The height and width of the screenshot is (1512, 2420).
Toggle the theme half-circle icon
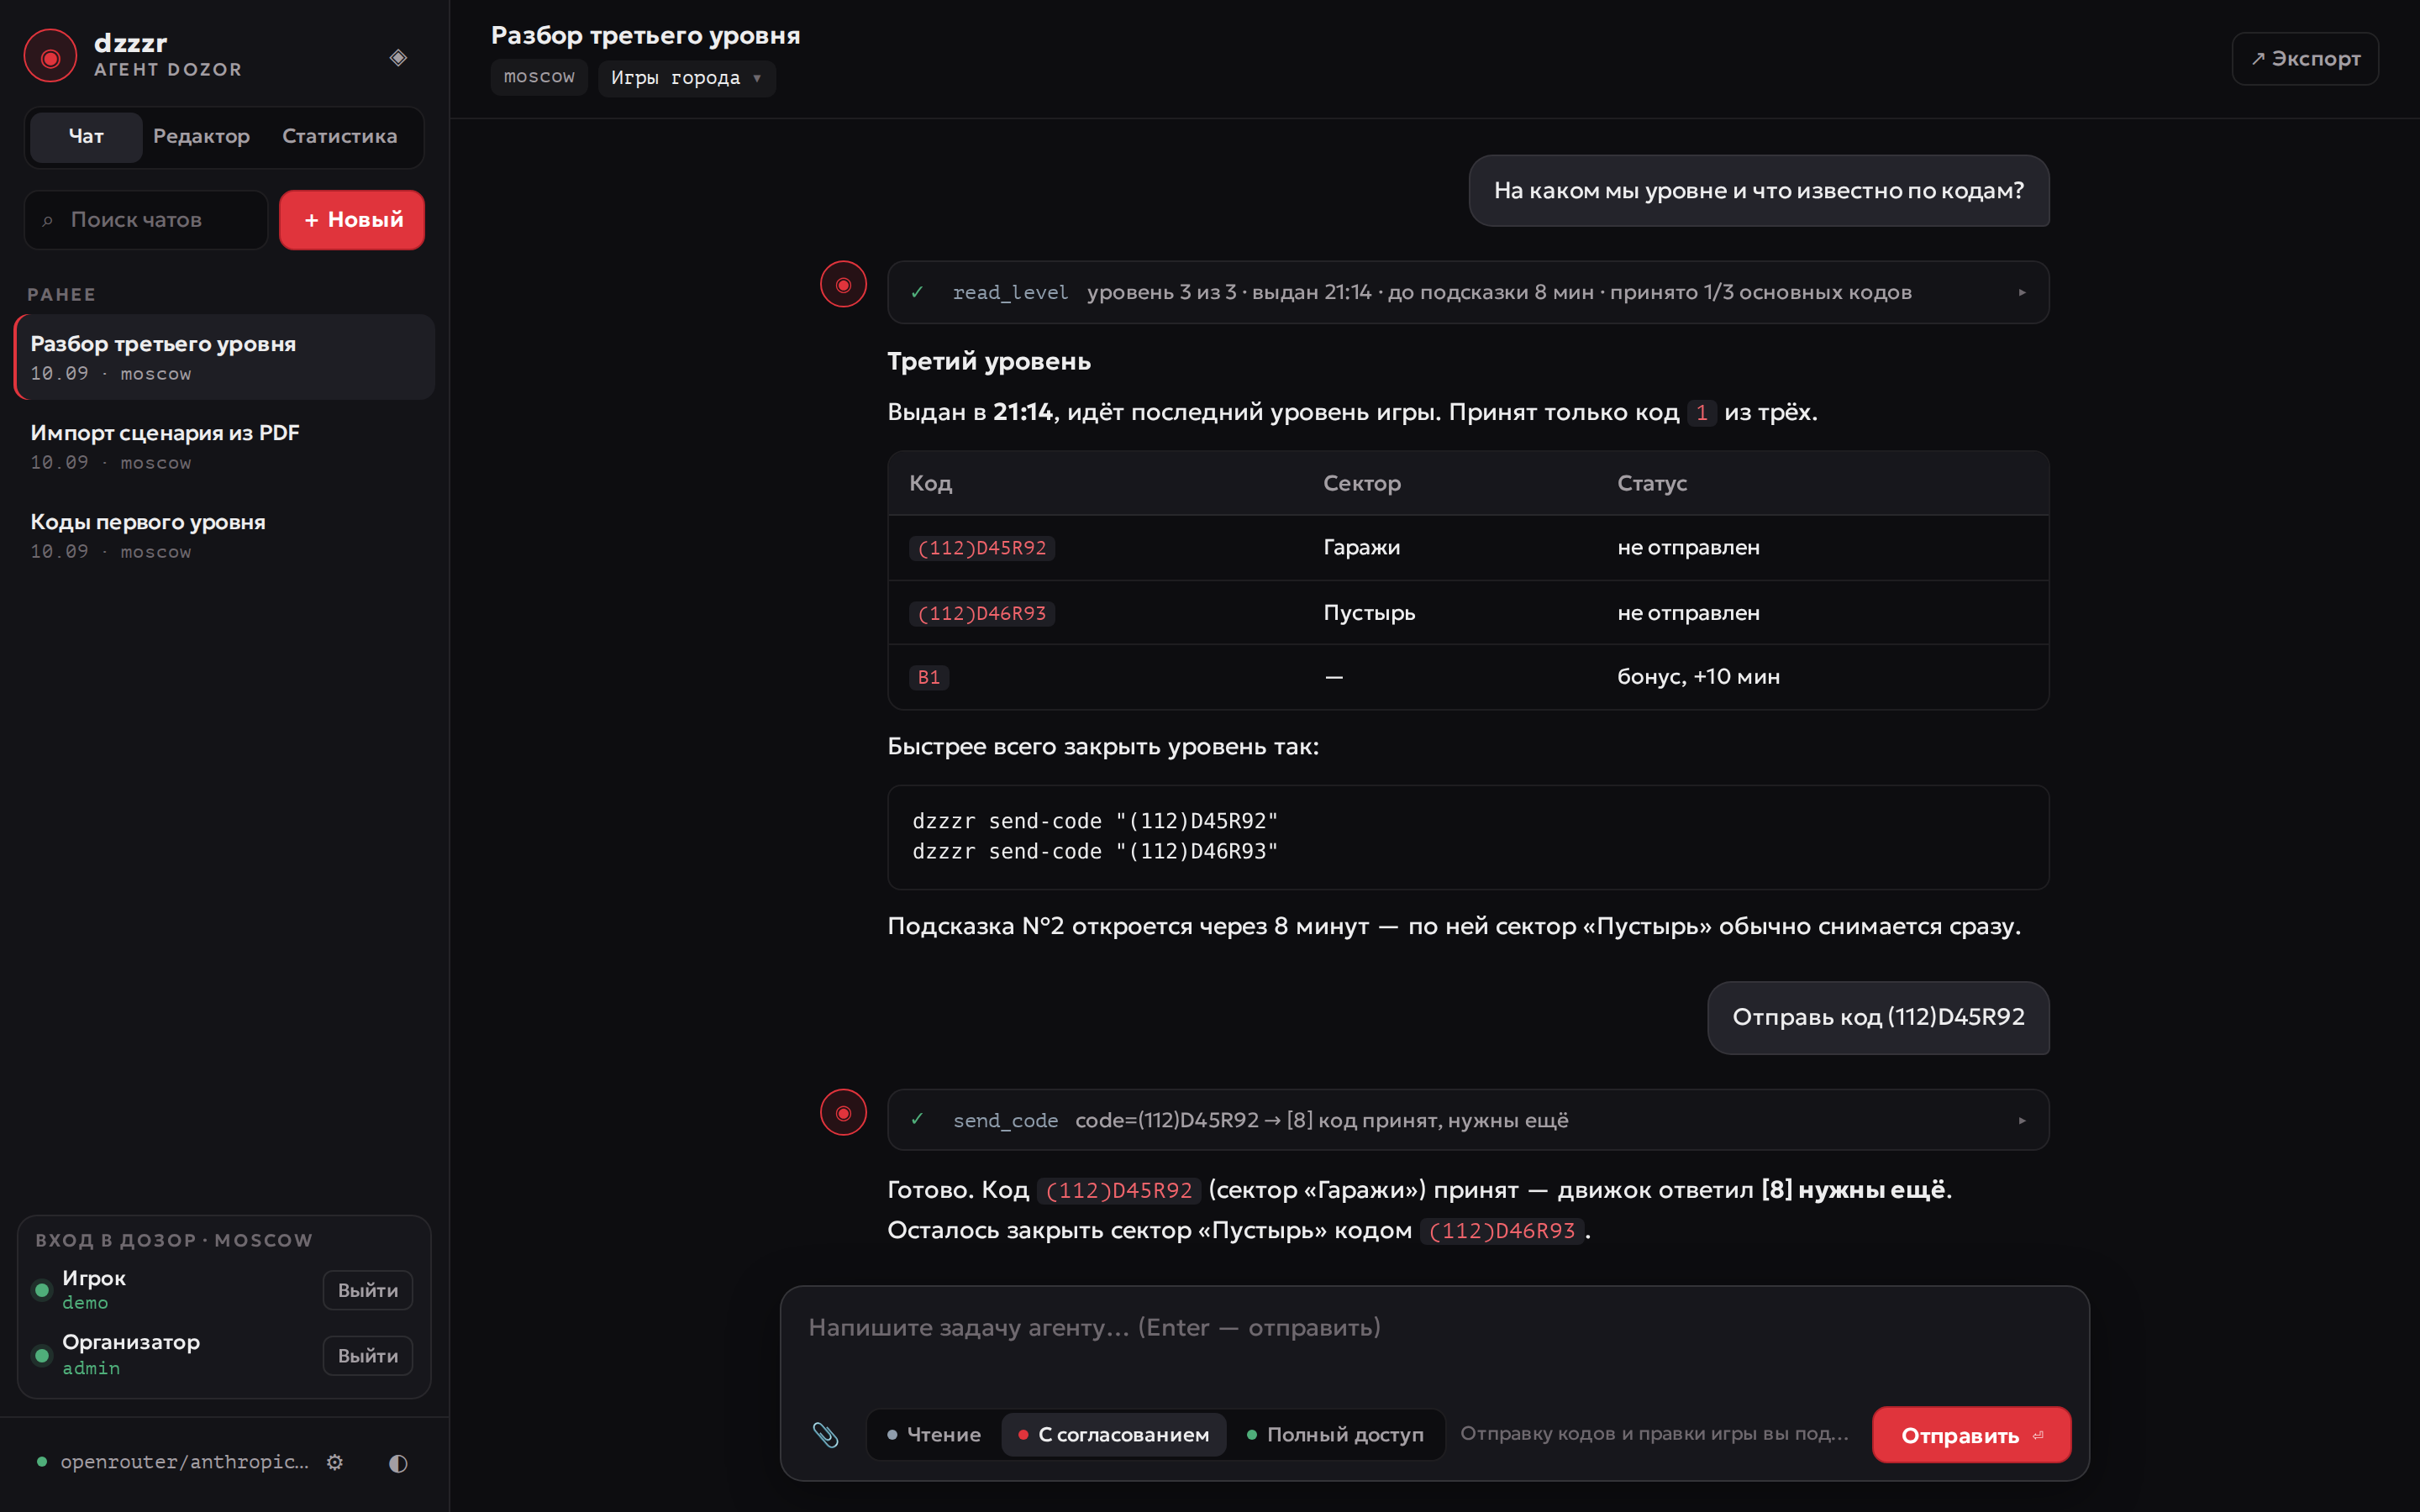click(398, 1463)
